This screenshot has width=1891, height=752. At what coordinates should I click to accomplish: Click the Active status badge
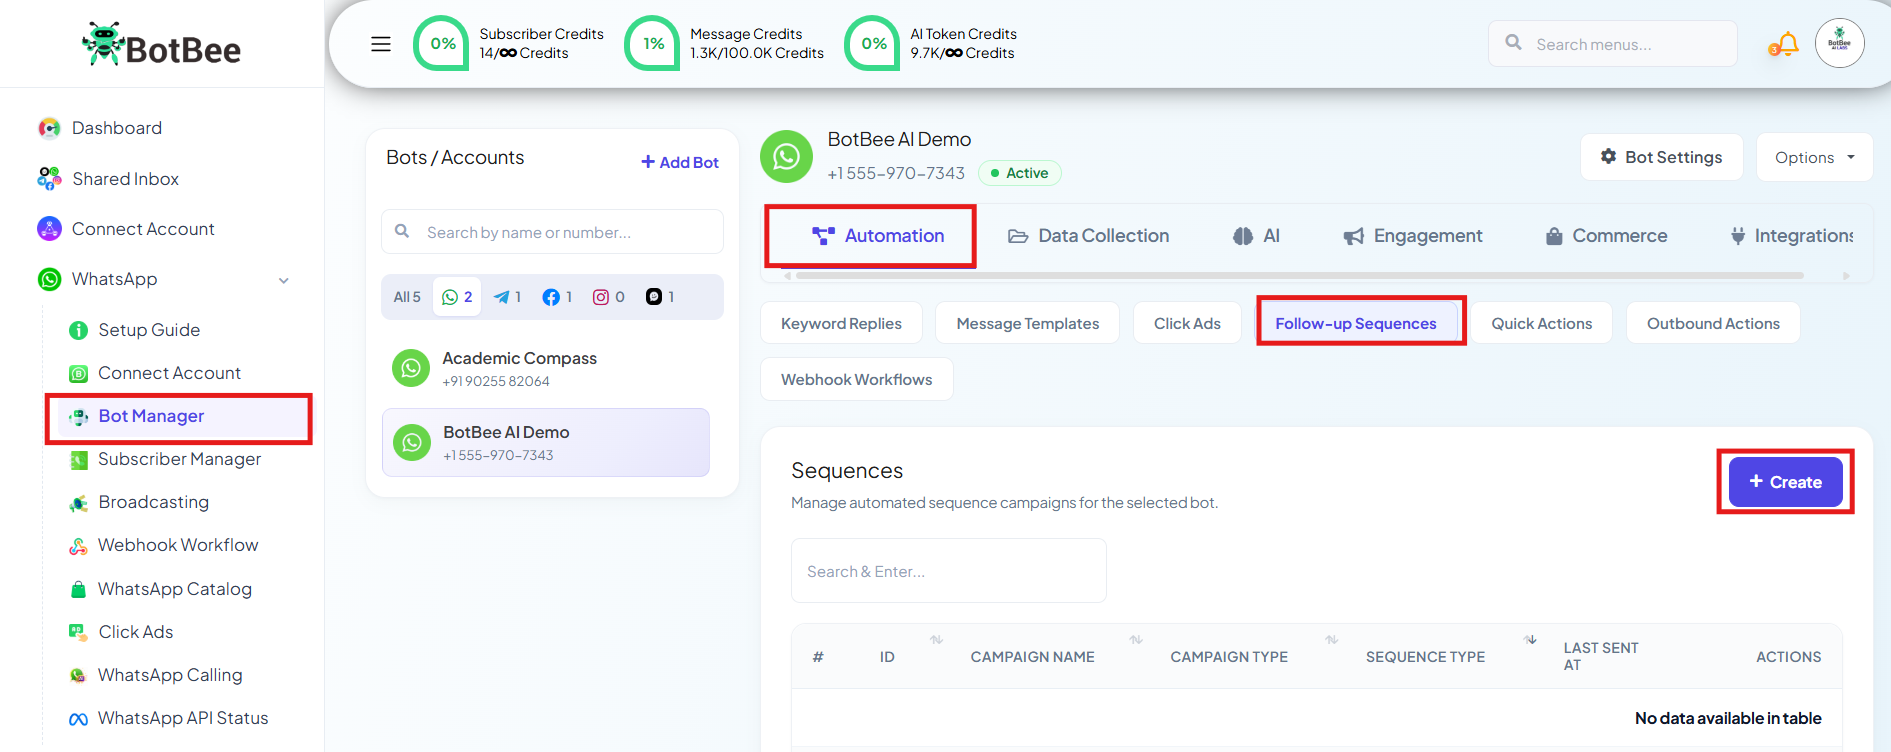1019,173
